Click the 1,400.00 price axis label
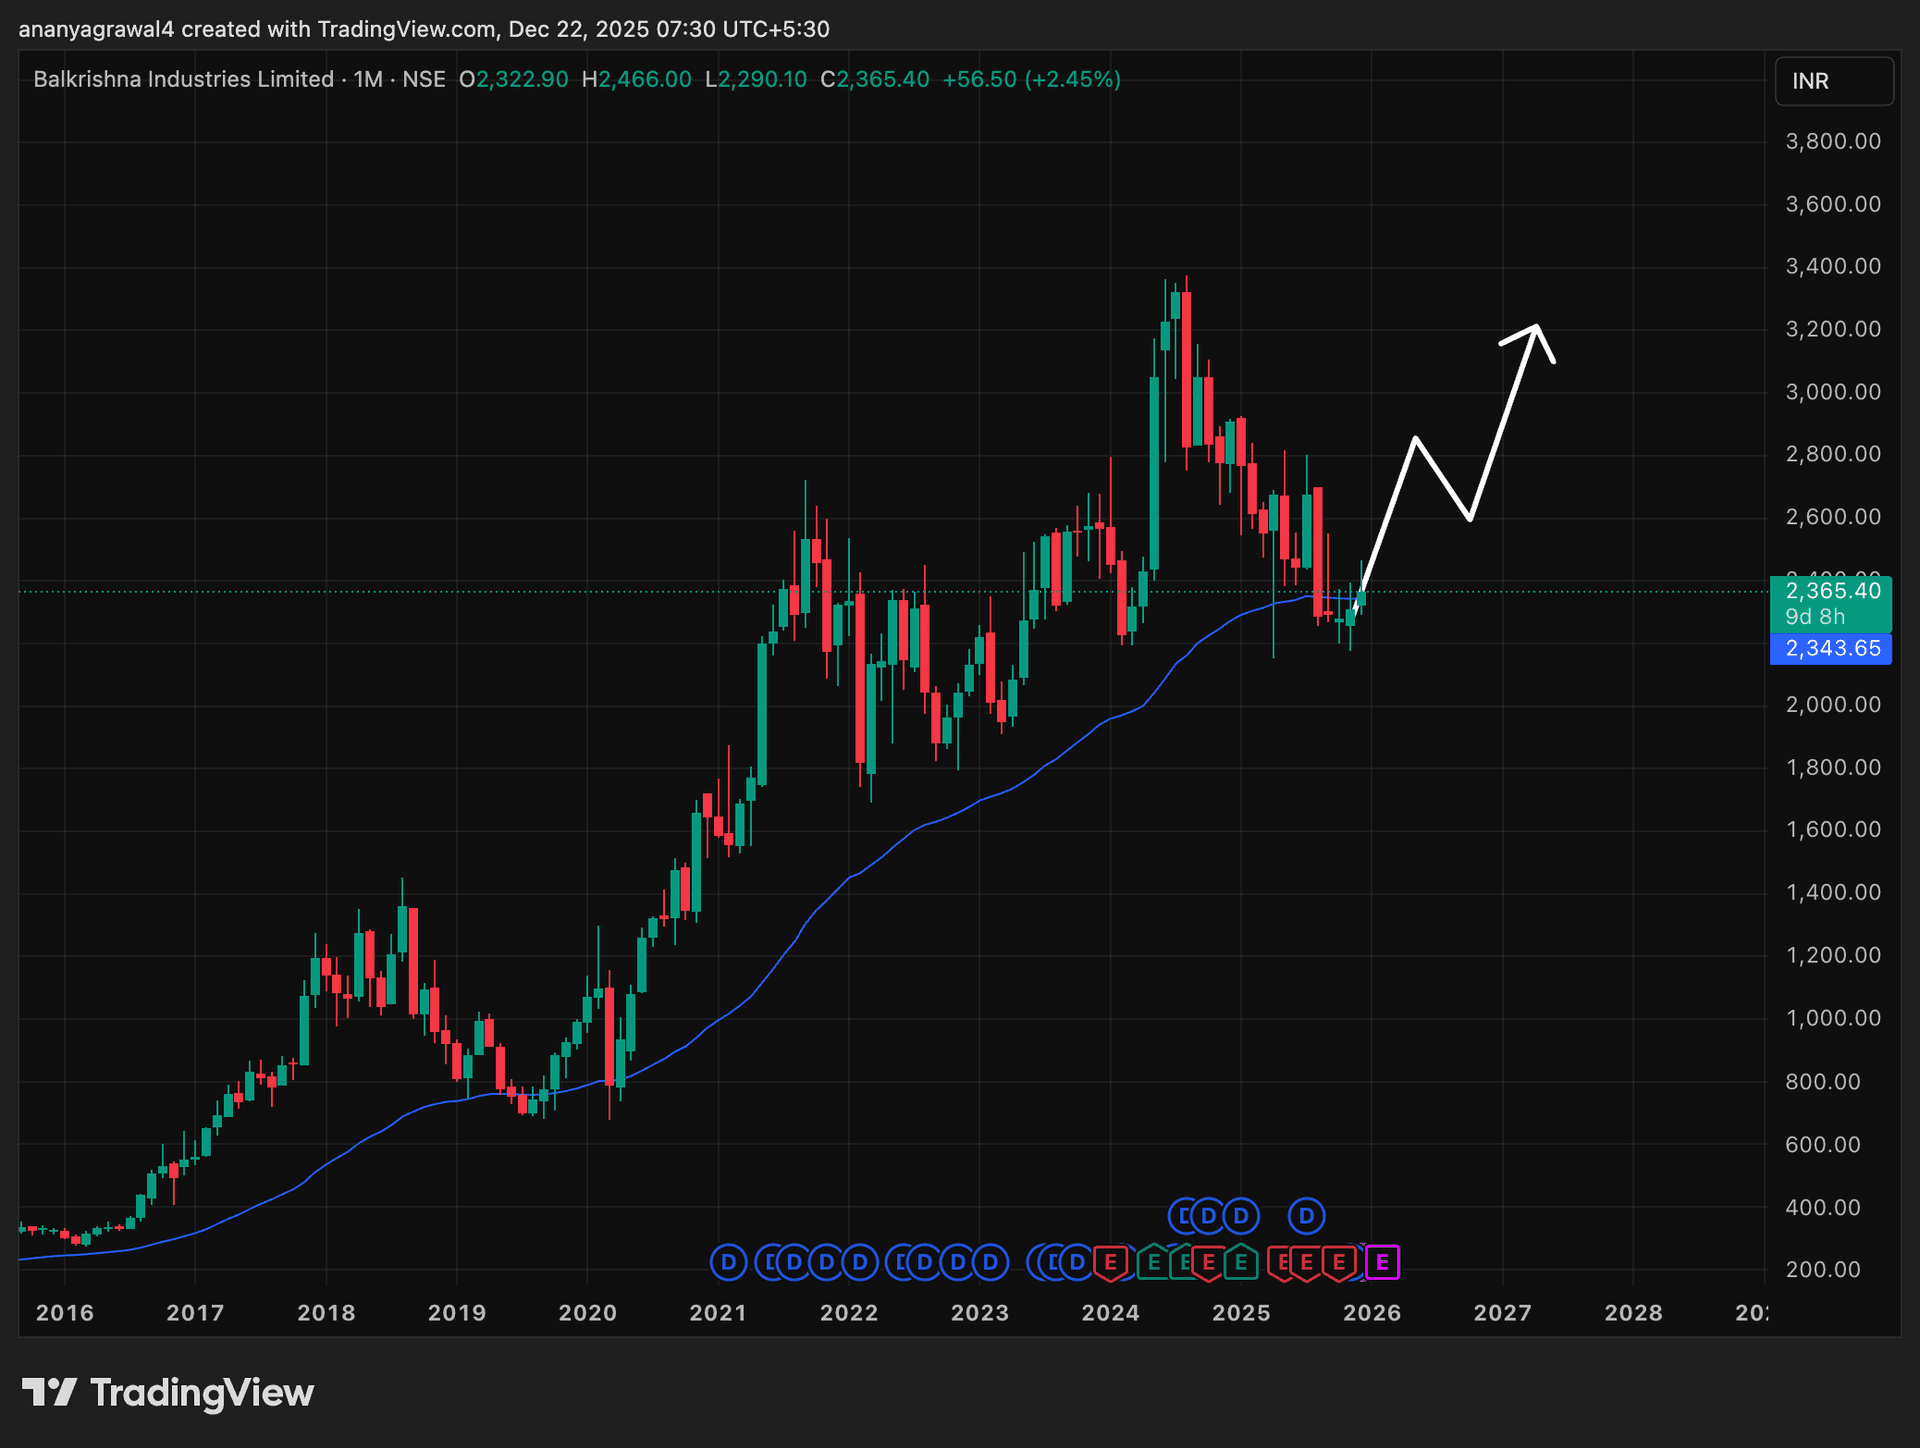1920x1448 pixels. [x=1833, y=893]
